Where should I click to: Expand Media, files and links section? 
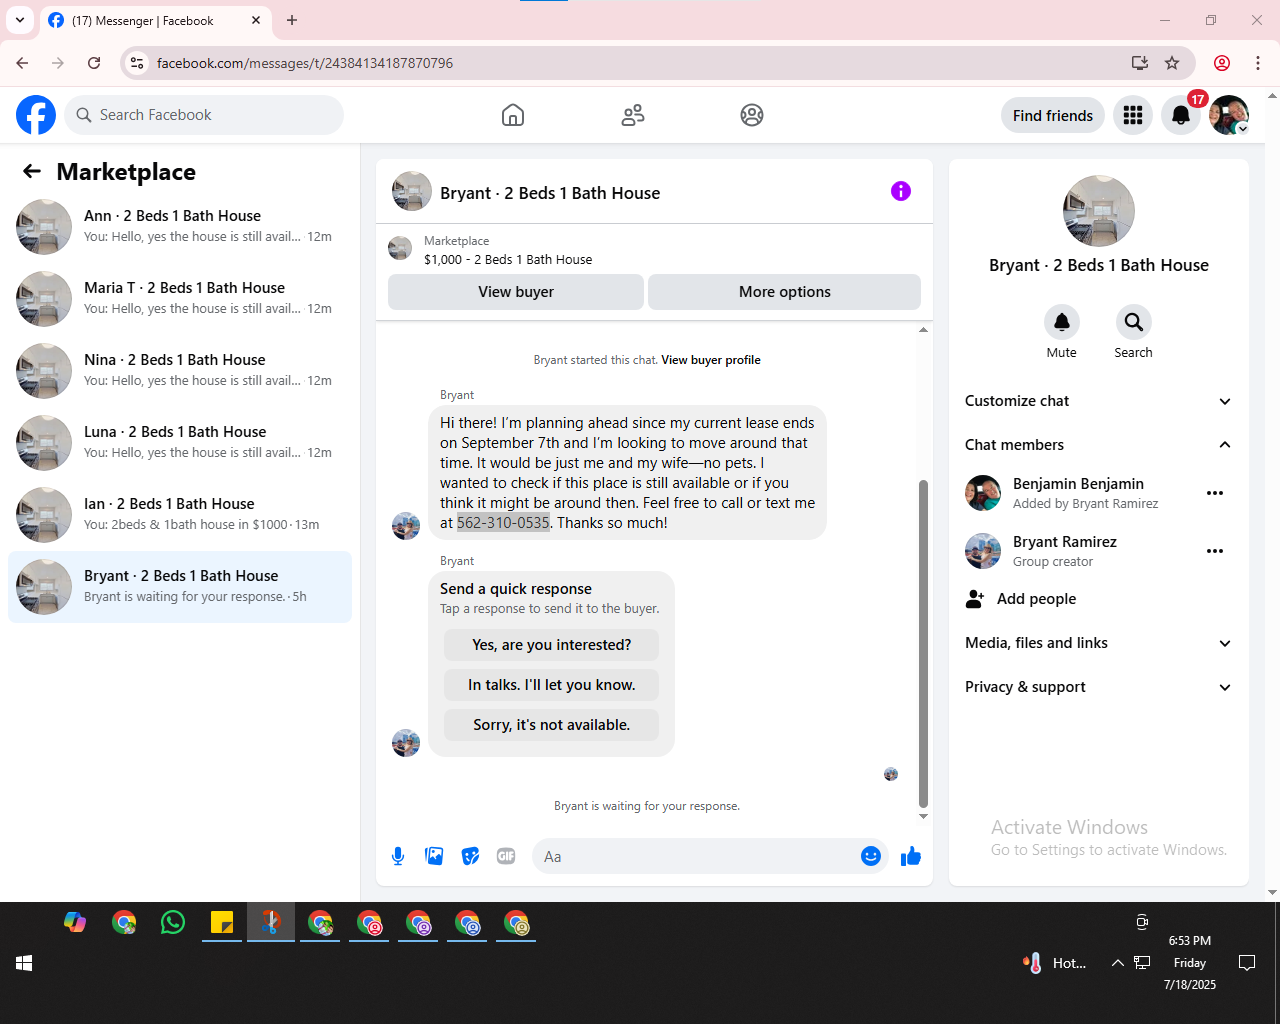1098,643
